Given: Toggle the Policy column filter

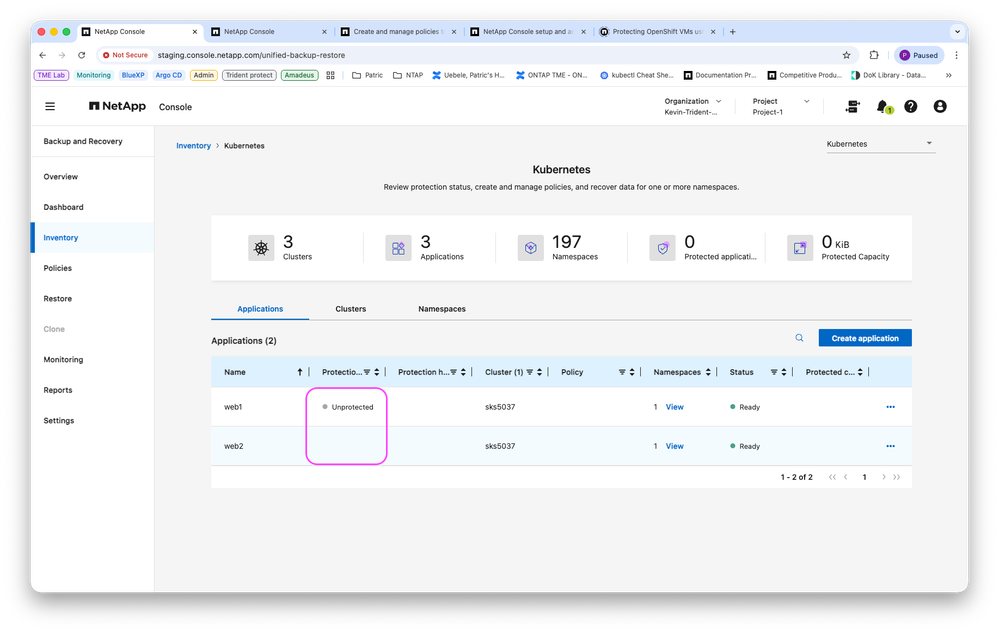Looking at the screenshot, I should 622,373.
